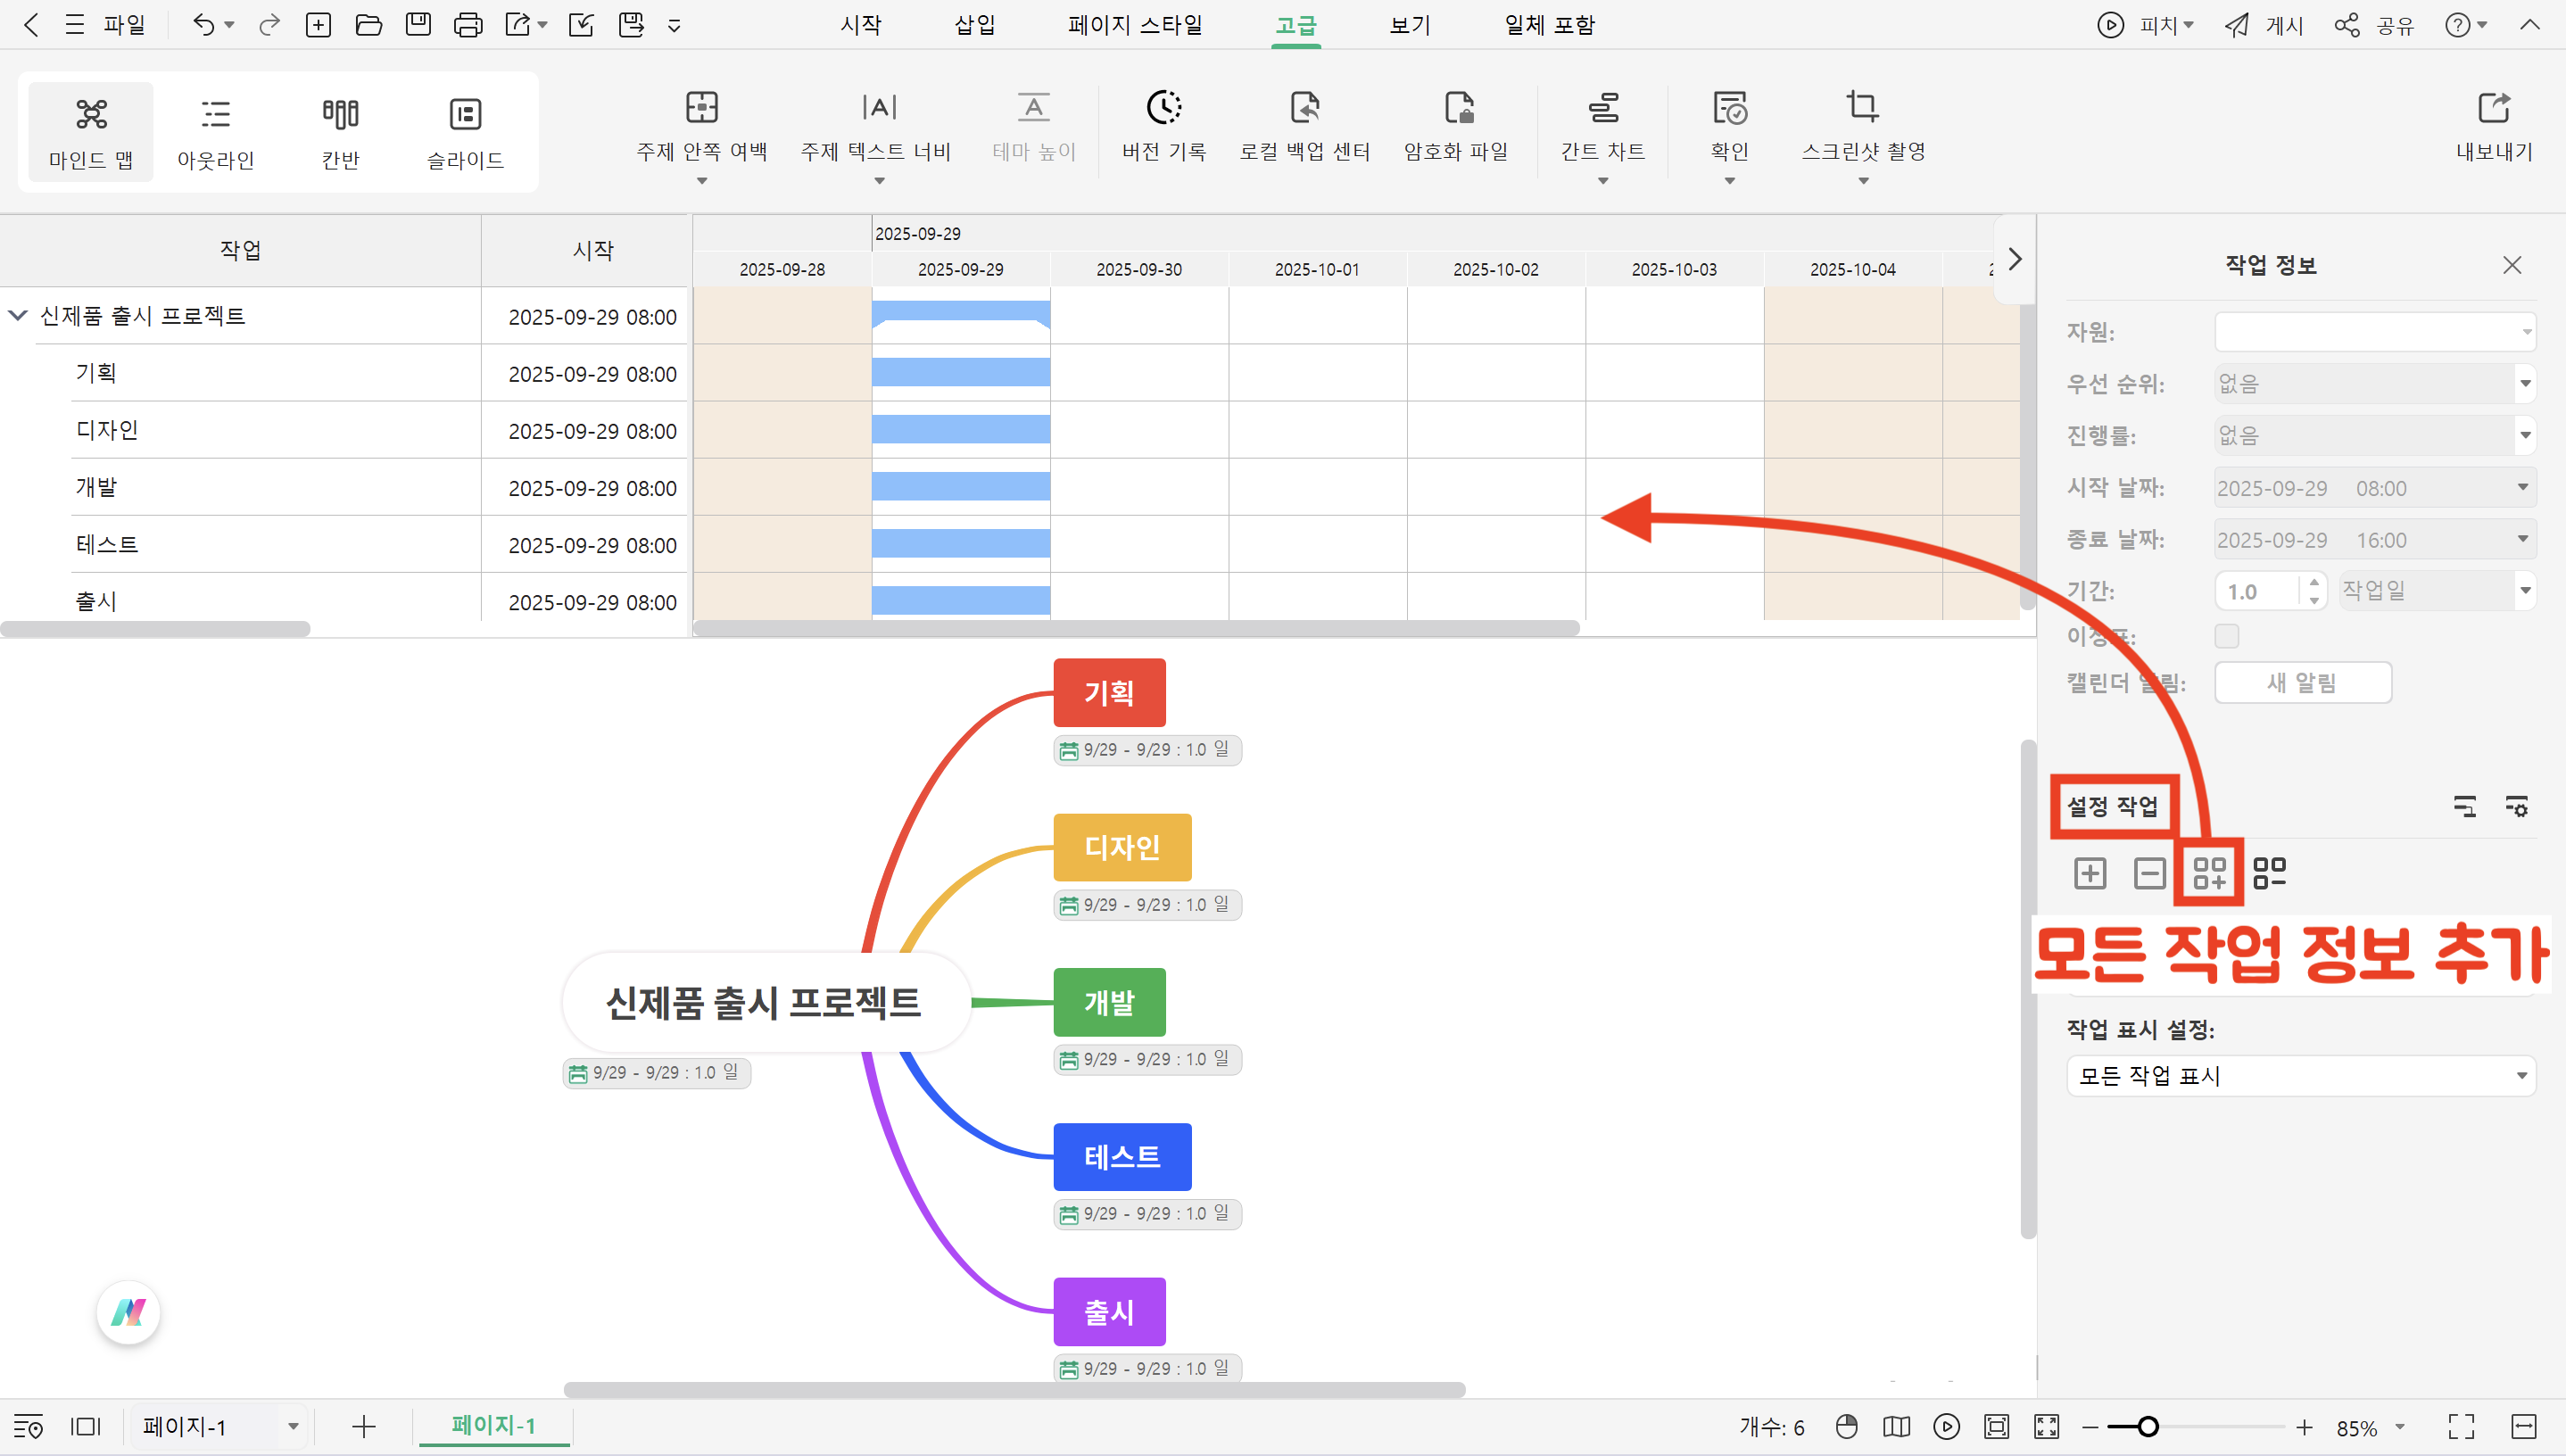Close the 작업 정보 panel
Viewport: 2566px width, 1456px height.
[x=2512, y=264]
